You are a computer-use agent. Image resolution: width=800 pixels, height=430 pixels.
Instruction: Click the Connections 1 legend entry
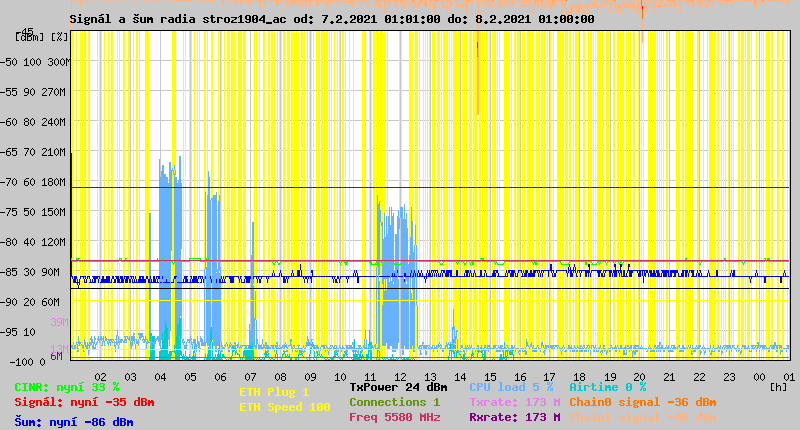coord(394,402)
